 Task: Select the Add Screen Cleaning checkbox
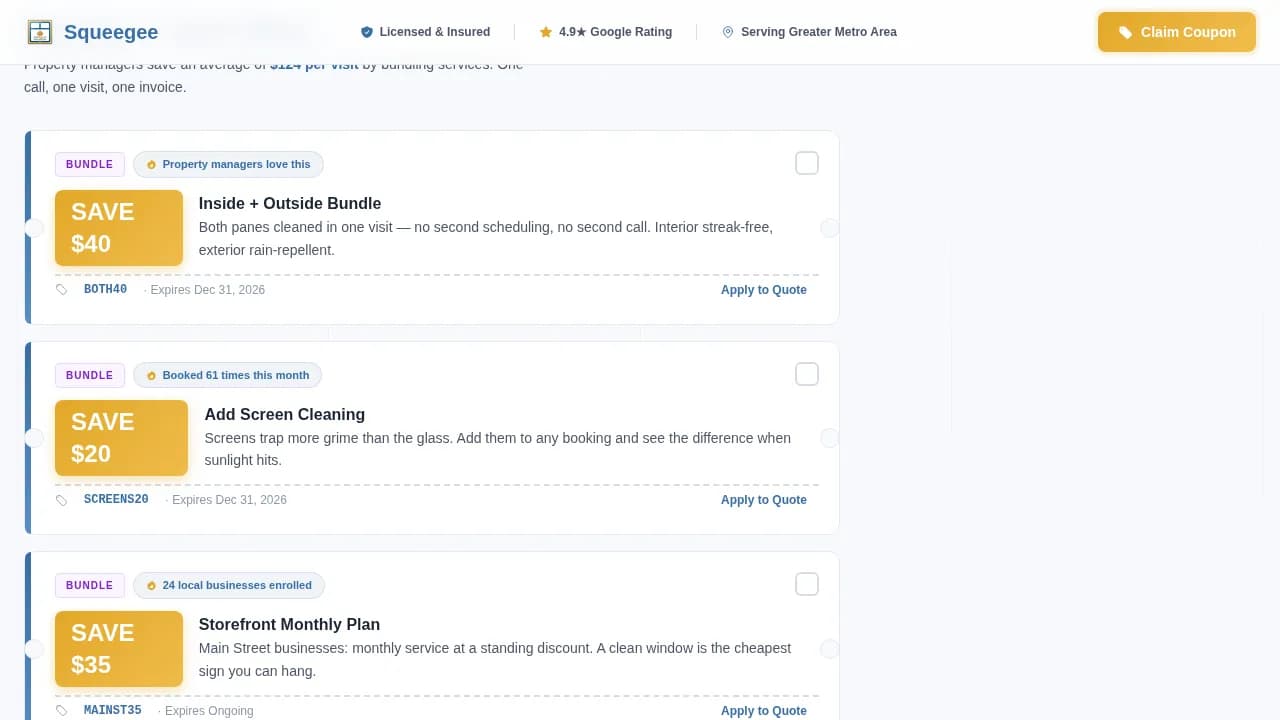[x=807, y=374]
